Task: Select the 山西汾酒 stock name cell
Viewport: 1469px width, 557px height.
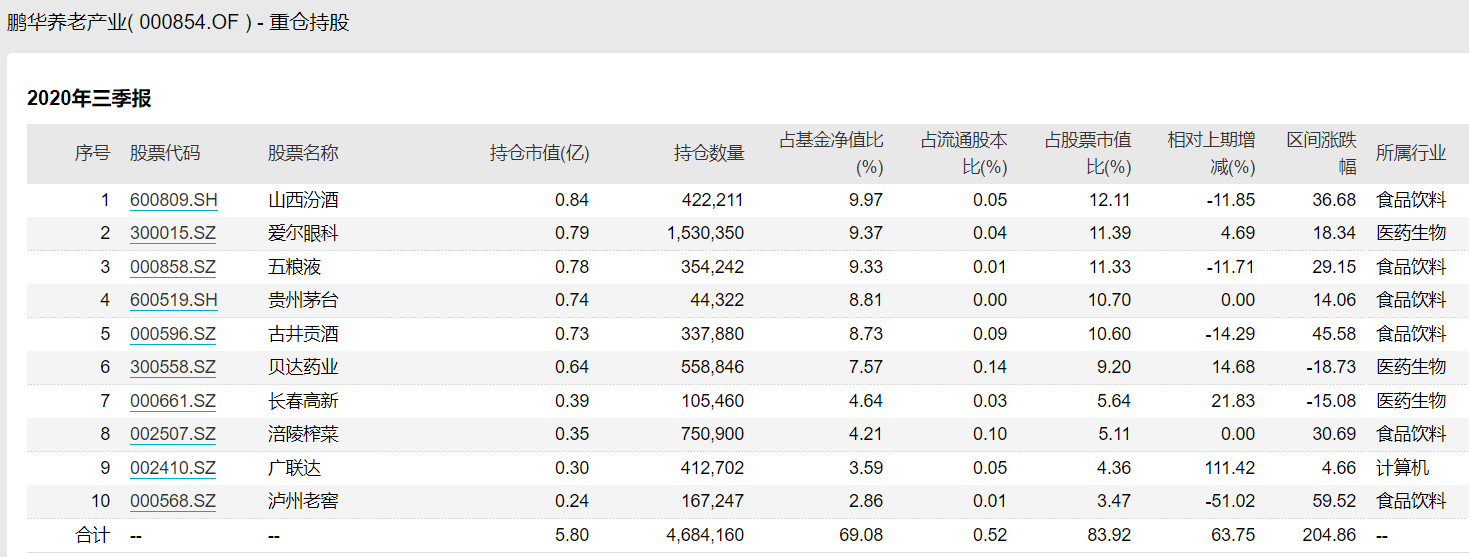Action: click(x=303, y=200)
